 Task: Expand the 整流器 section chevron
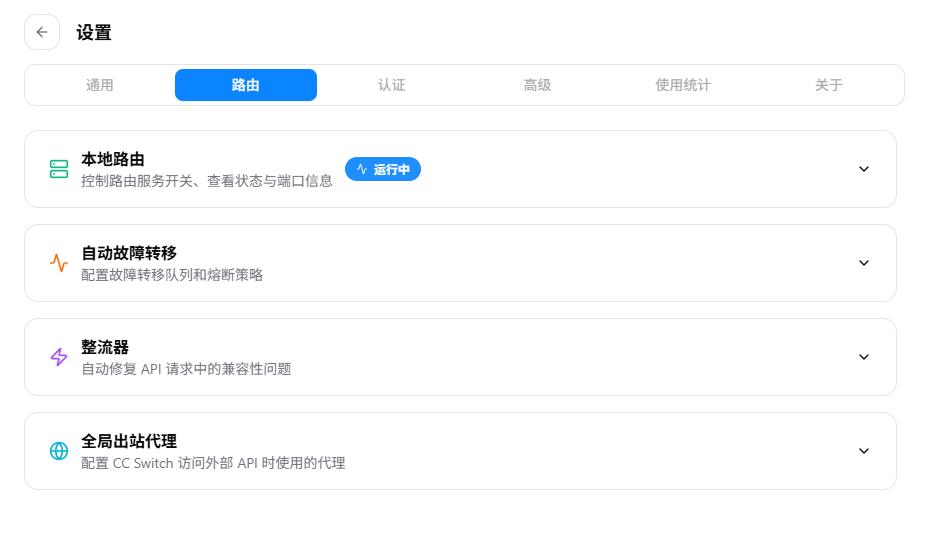click(864, 357)
